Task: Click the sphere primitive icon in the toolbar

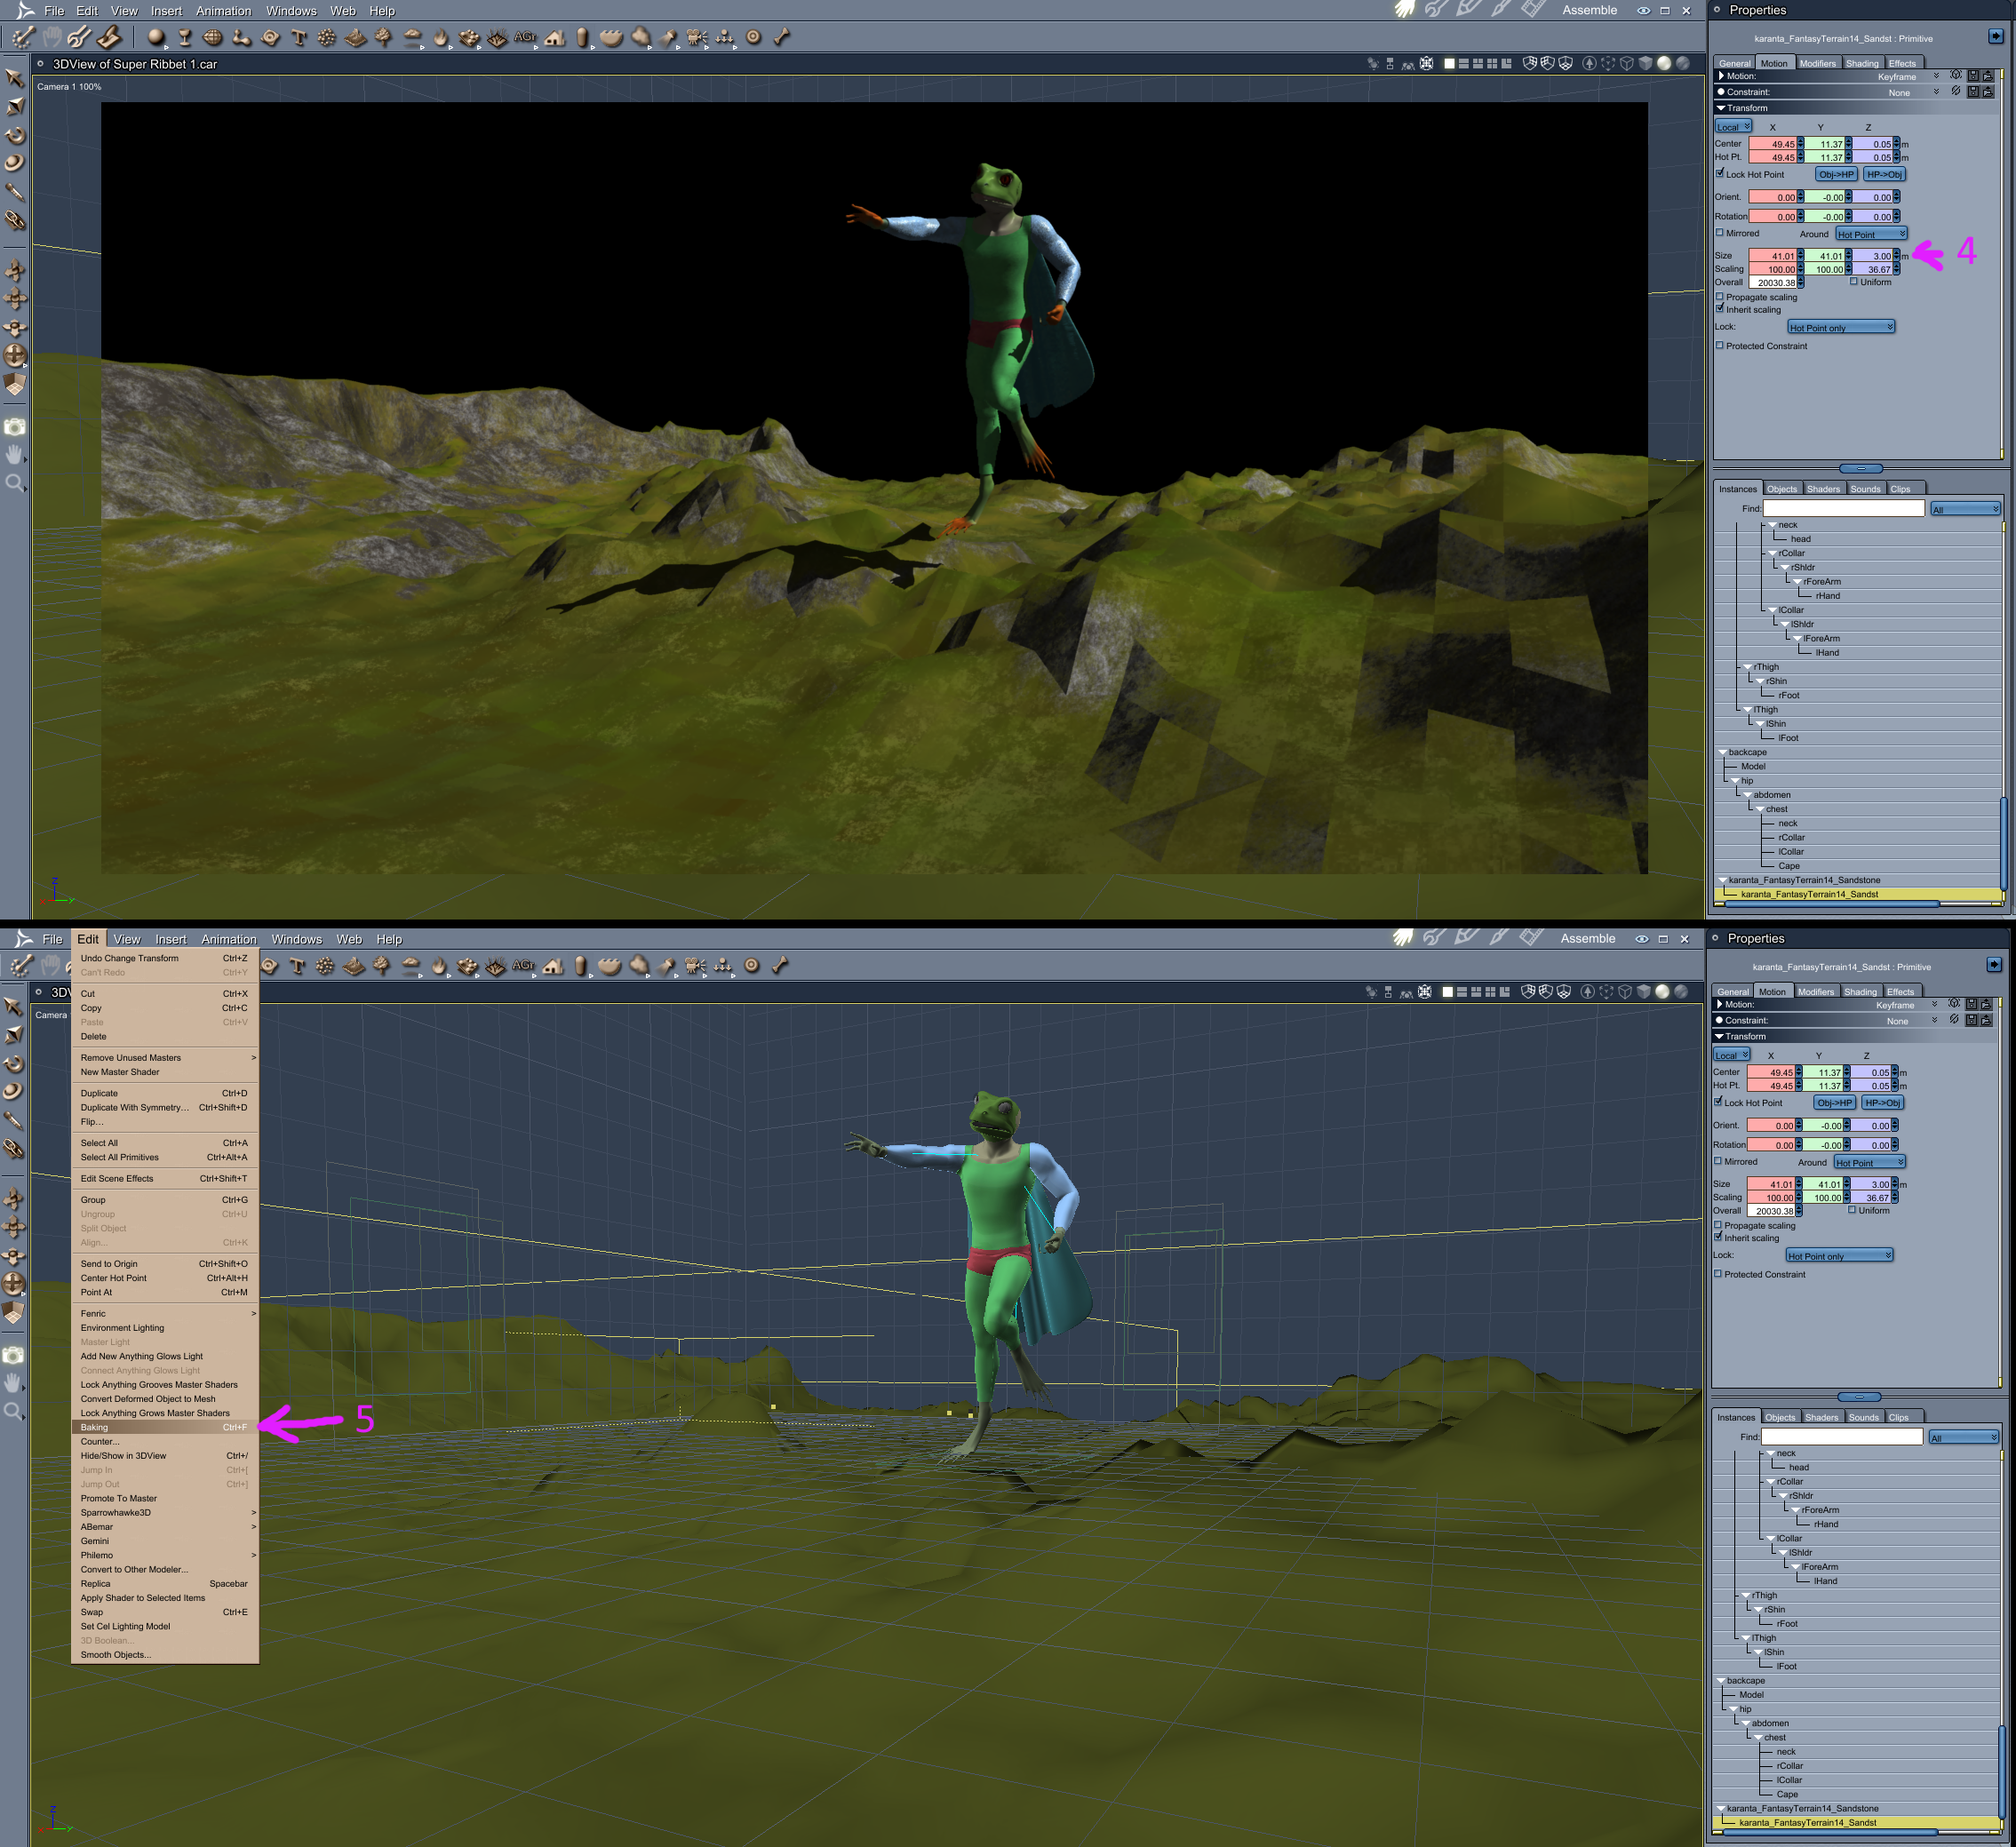Action: [x=155, y=38]
